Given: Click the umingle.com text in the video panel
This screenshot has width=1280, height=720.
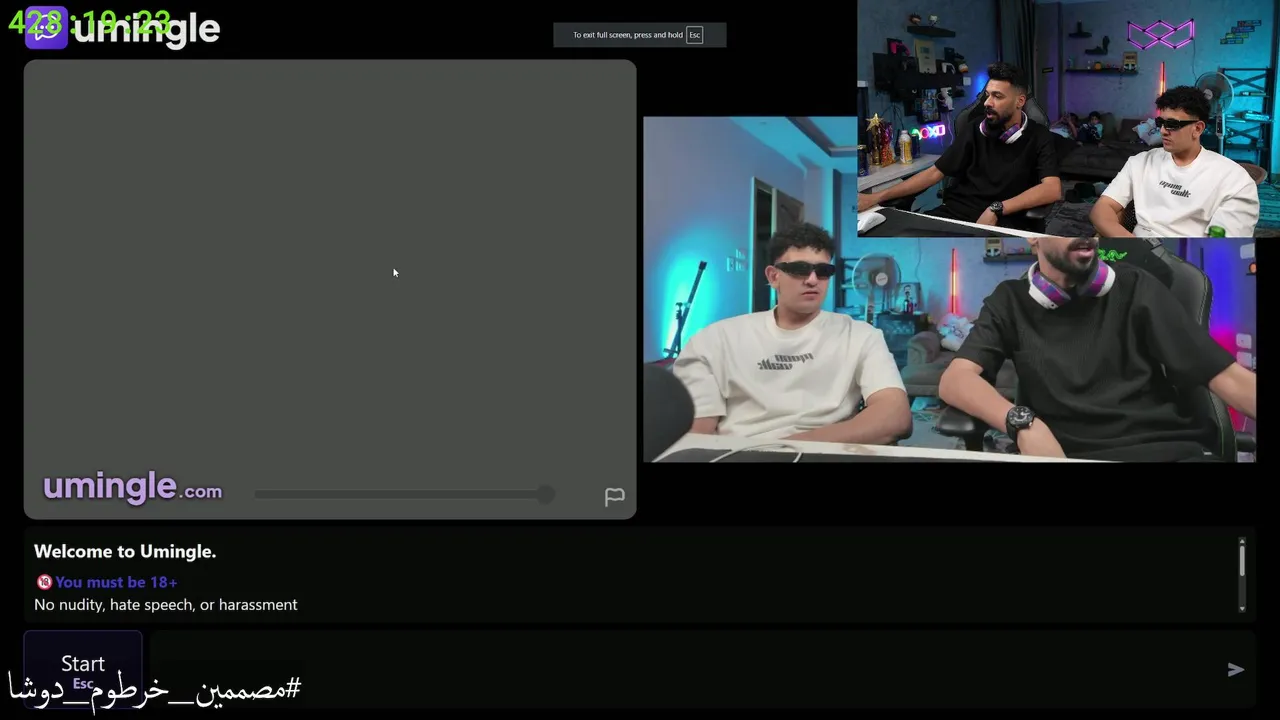Looking at the screenshot, I should pyautogui.click(x=132, y=488).
